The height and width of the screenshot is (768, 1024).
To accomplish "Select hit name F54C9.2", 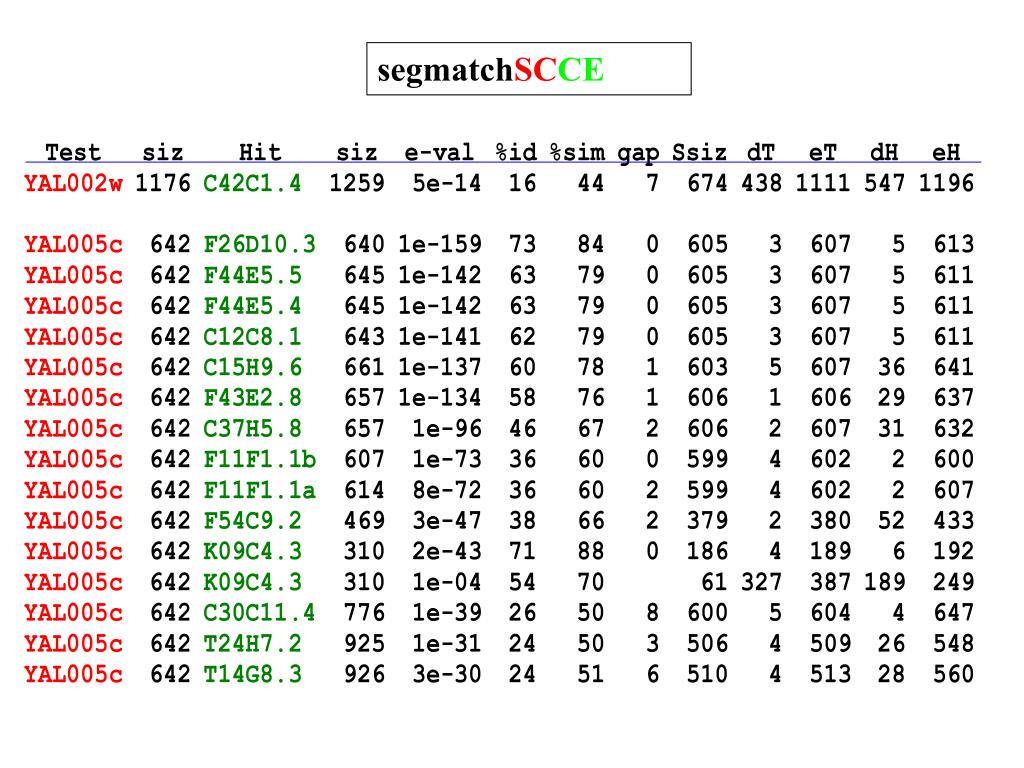I will pos(252,520).
